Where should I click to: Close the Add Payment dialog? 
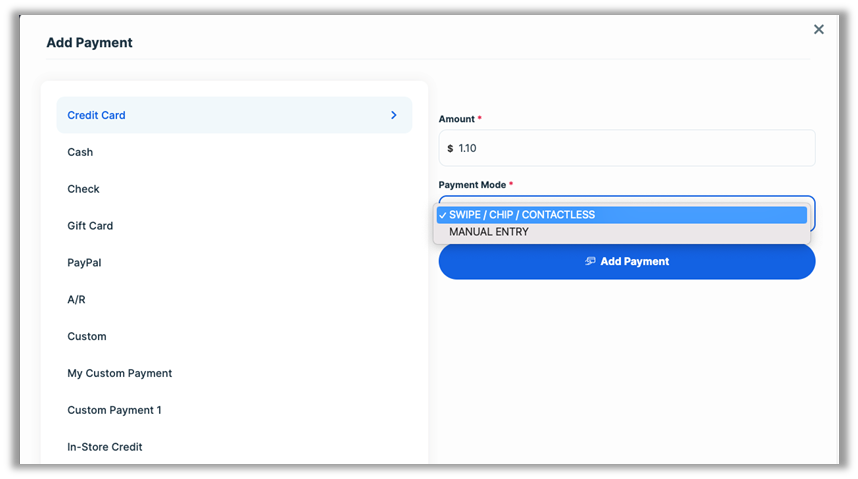818,30
